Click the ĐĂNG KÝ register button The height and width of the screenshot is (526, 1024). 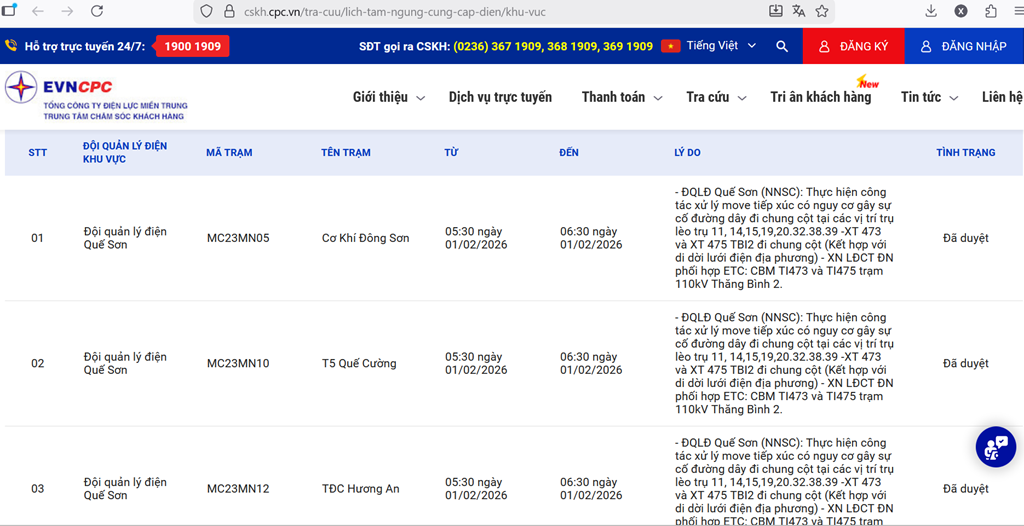854,46
